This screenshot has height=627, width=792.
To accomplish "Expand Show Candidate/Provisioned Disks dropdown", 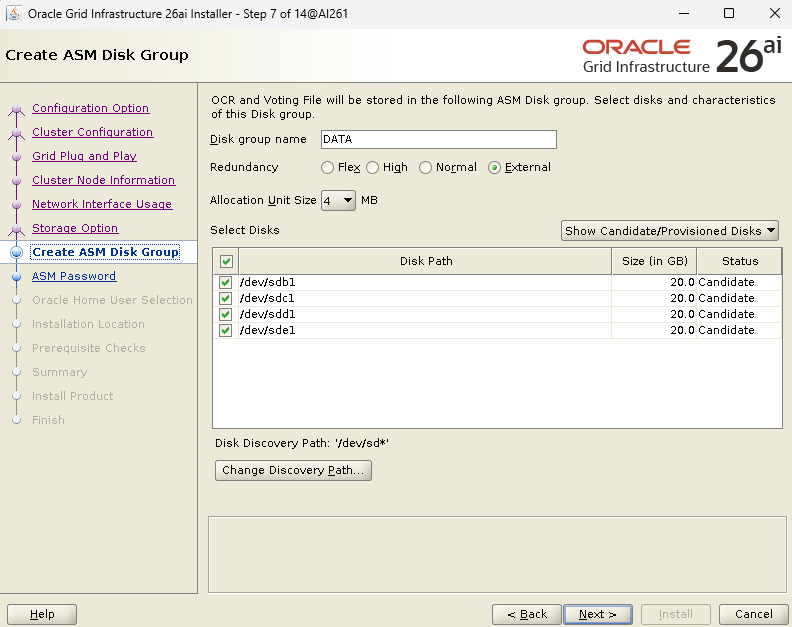I will 670,231.
